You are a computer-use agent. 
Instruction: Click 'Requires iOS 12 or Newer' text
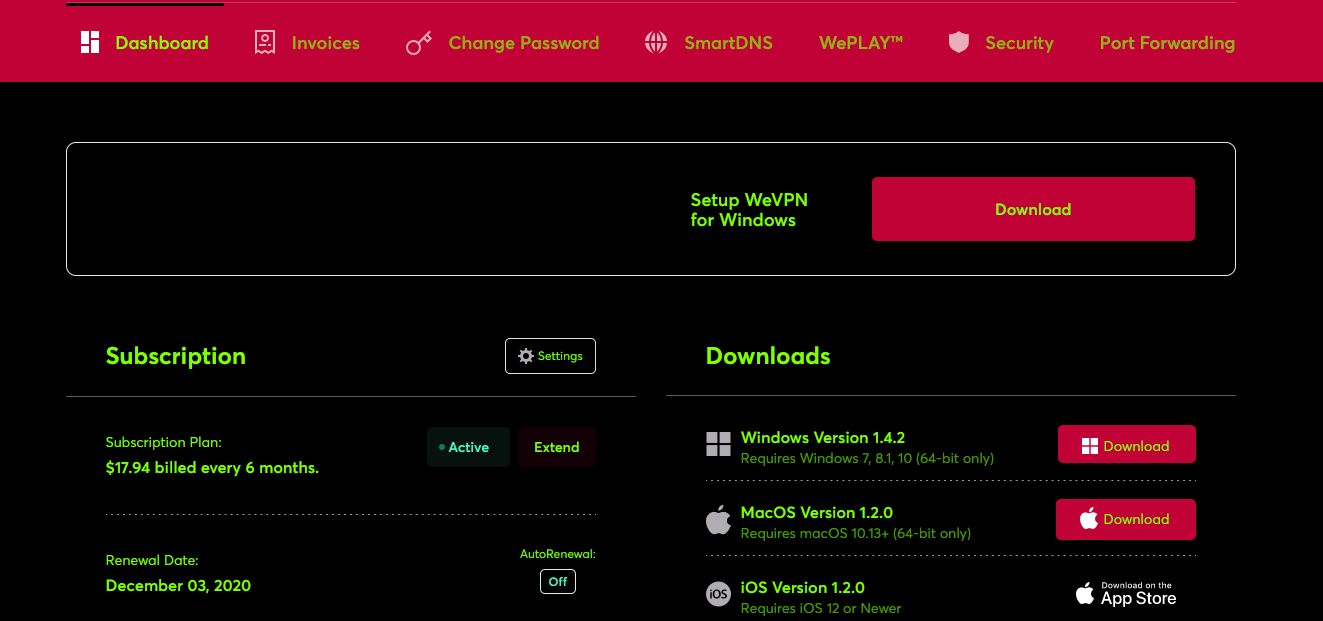821,608
